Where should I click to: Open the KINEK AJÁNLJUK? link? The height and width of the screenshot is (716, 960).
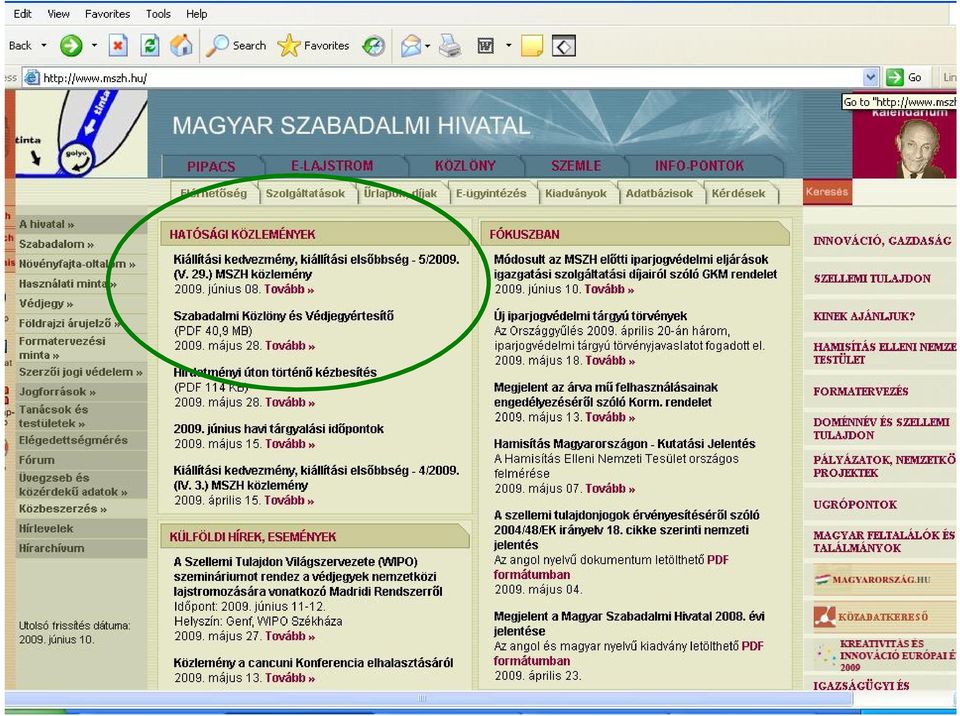[x=864, y=316]
